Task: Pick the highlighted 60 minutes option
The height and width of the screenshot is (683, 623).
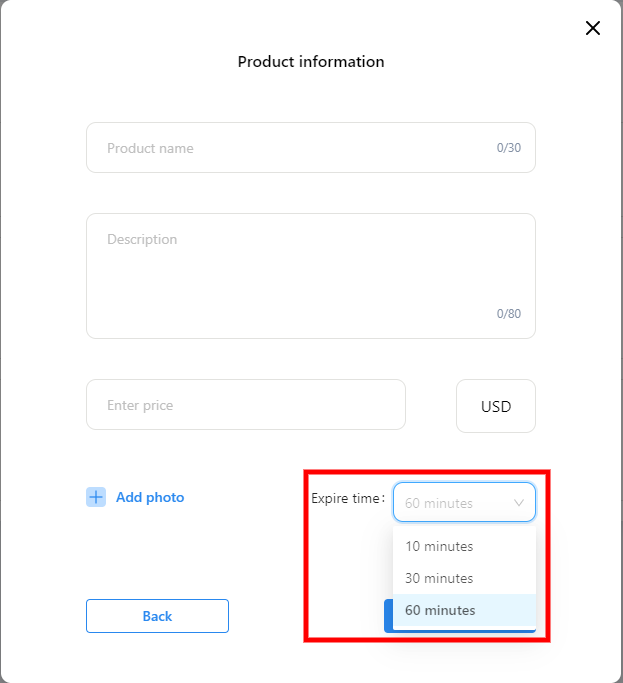Action: coord(440,610)
